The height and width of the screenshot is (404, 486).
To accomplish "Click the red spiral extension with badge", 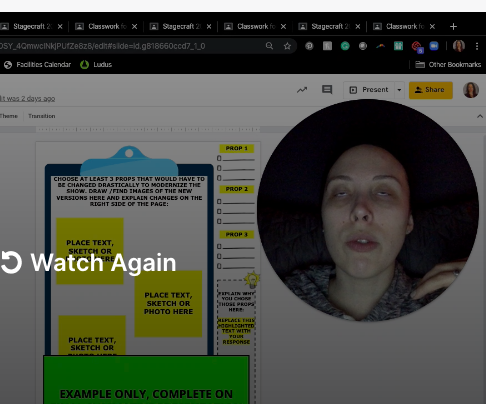I will click(417, 47).
